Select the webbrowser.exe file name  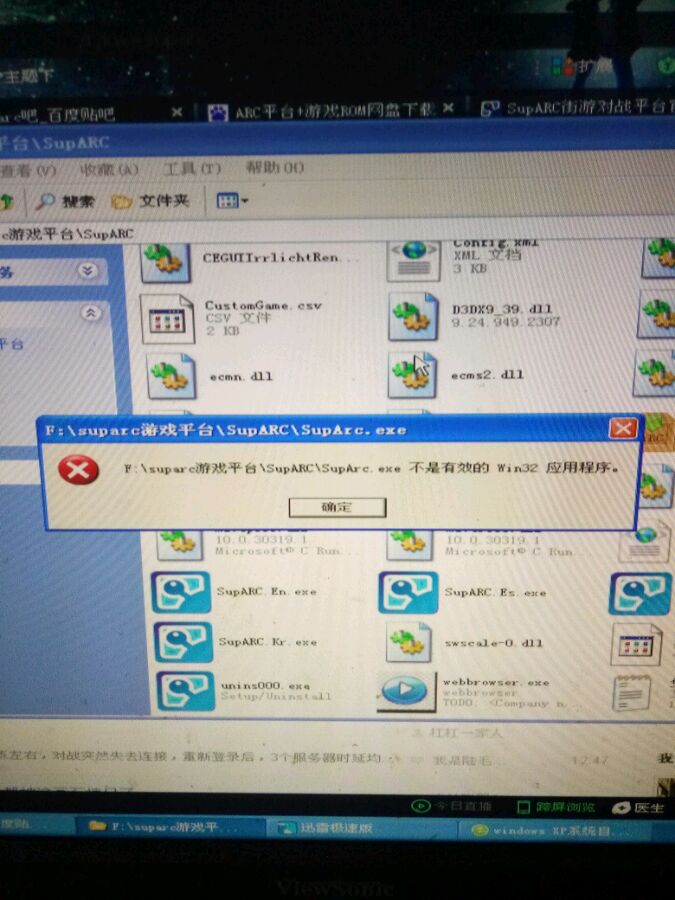496,682
